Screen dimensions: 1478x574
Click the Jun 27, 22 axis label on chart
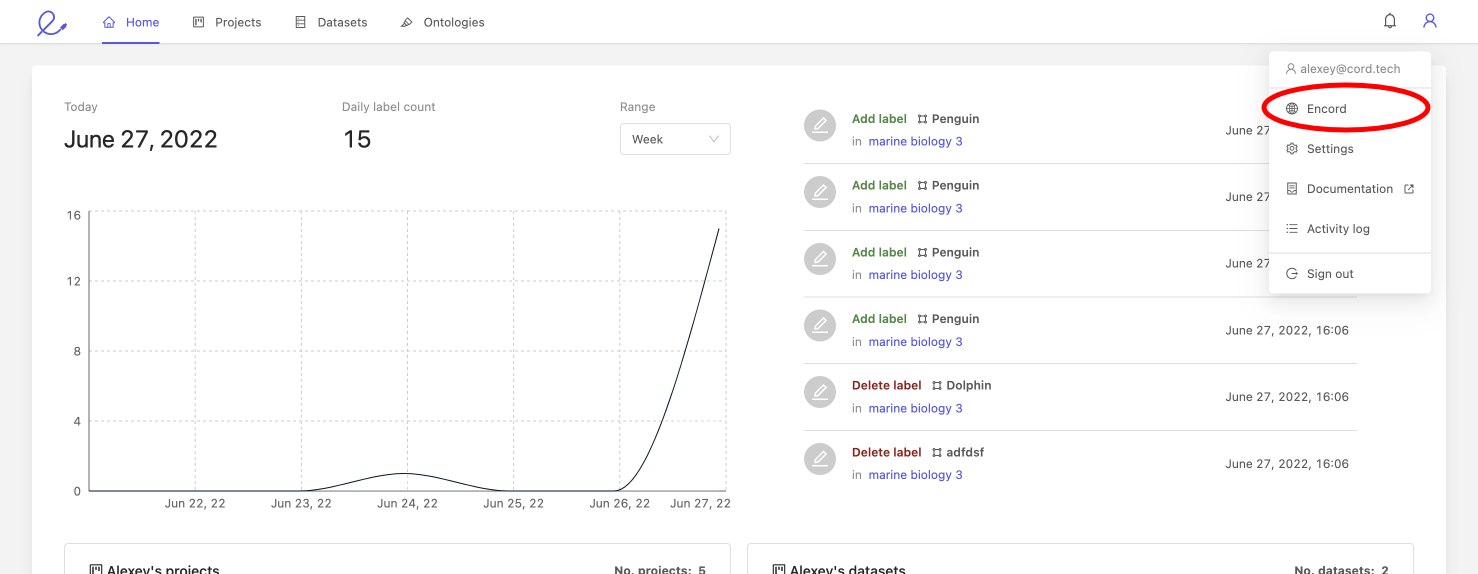coord(700,504)
